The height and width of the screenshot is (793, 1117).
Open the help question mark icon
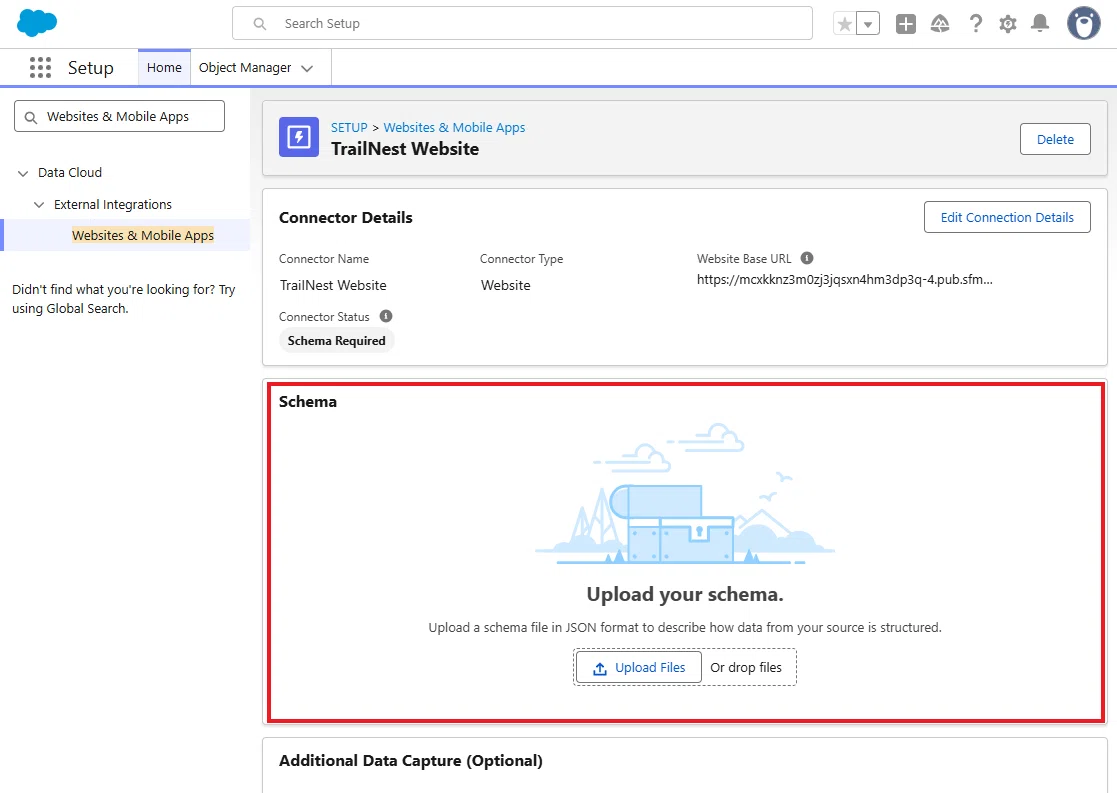[x=976, y=24]
